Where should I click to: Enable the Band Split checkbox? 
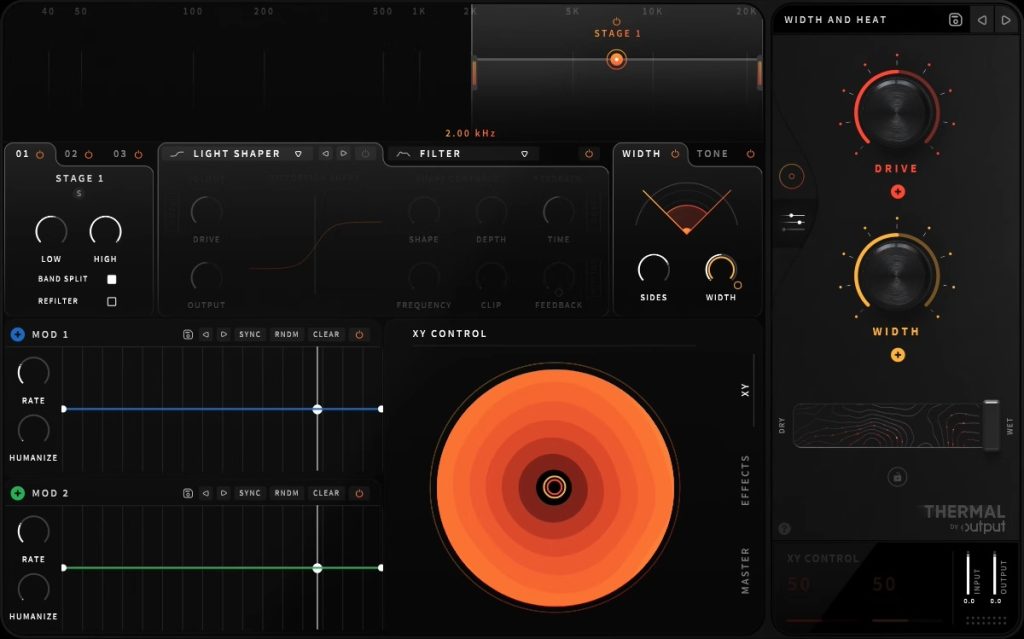pos(112,280)
